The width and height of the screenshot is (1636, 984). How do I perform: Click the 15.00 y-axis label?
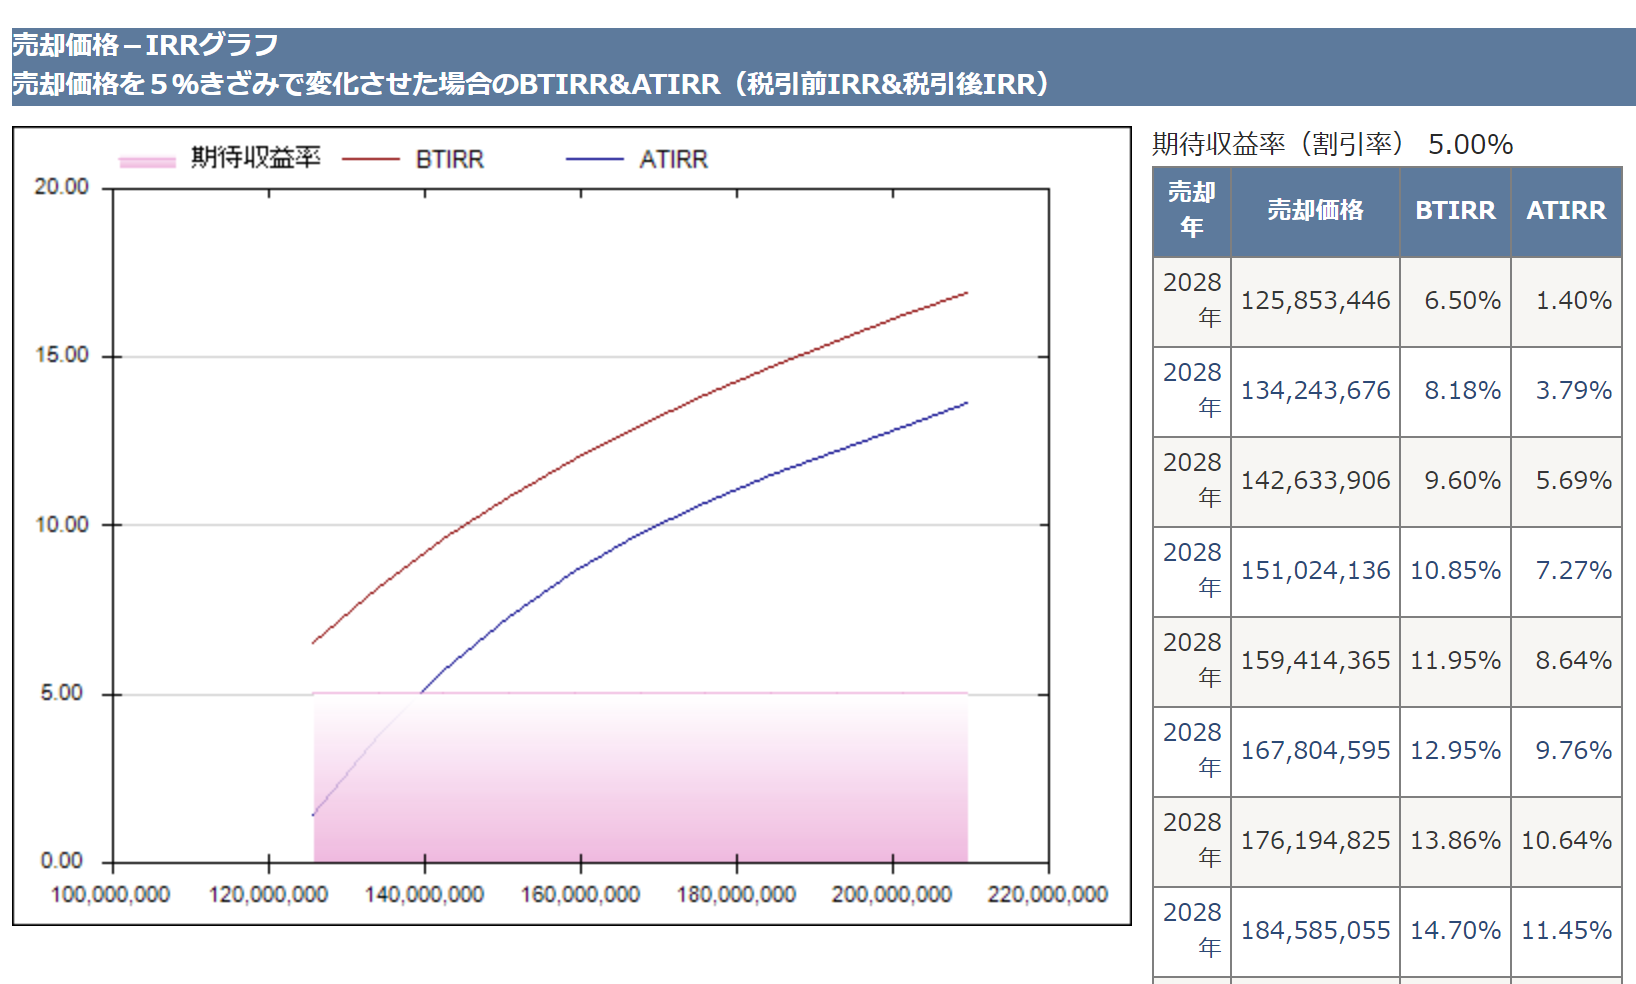click(62, 356)
